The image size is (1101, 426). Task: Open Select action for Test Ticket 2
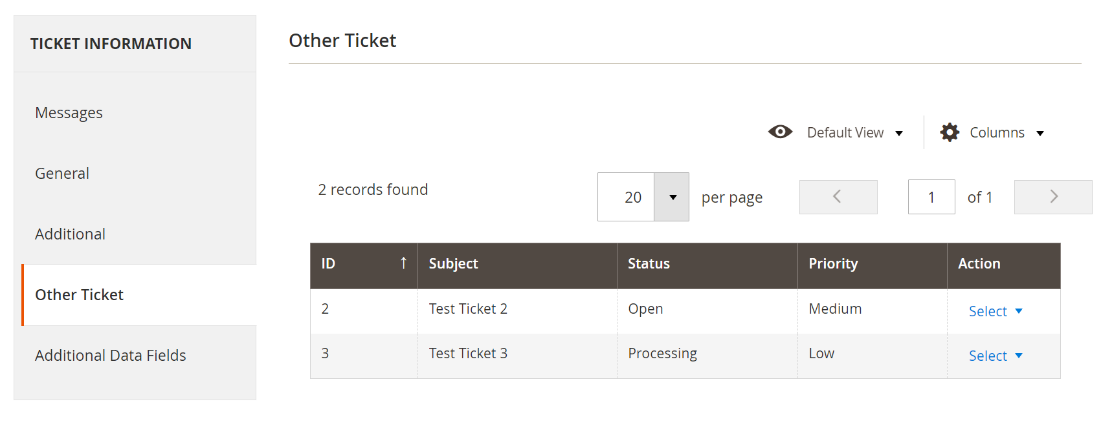995,311
